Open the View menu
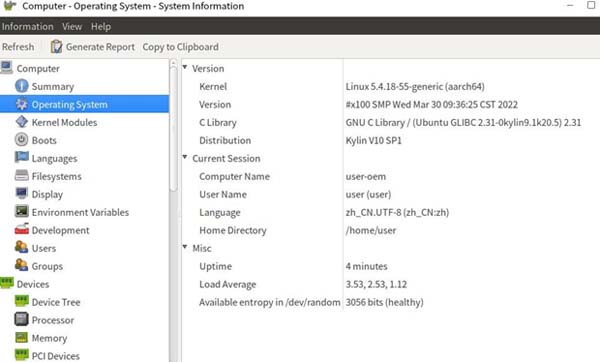This screenshot has height=362, width=600. point(72,26)
